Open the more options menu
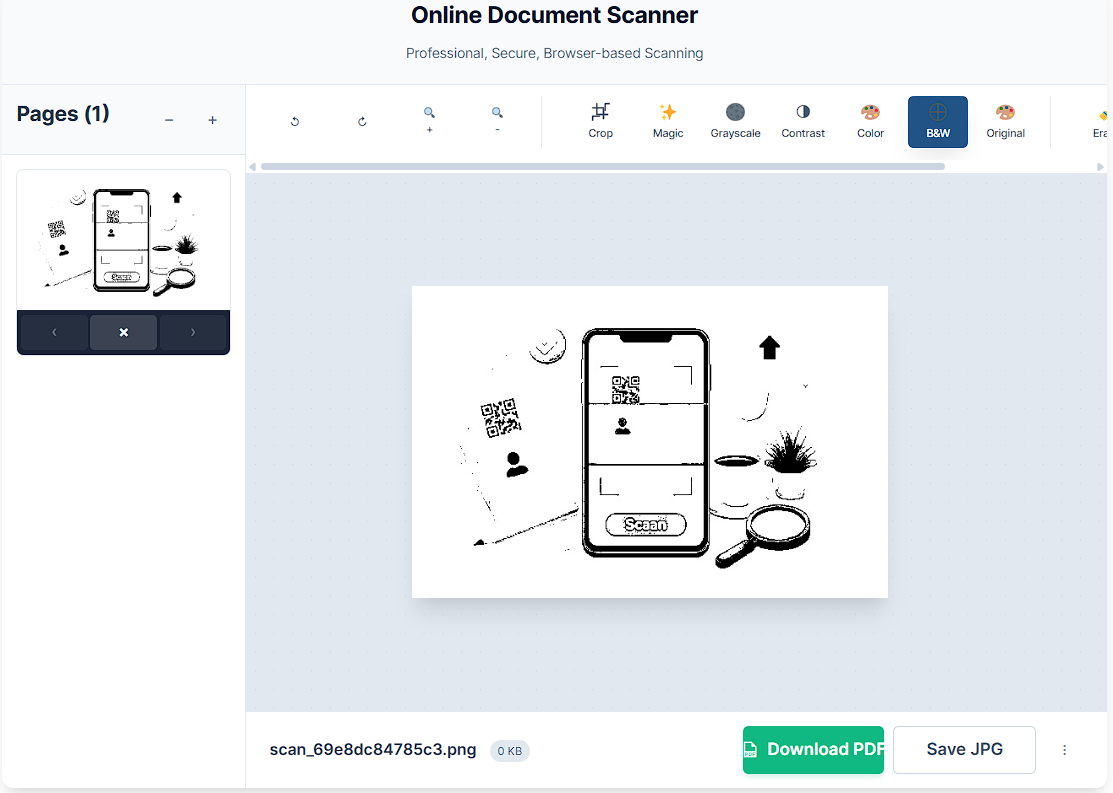 tap(1064, 750)
